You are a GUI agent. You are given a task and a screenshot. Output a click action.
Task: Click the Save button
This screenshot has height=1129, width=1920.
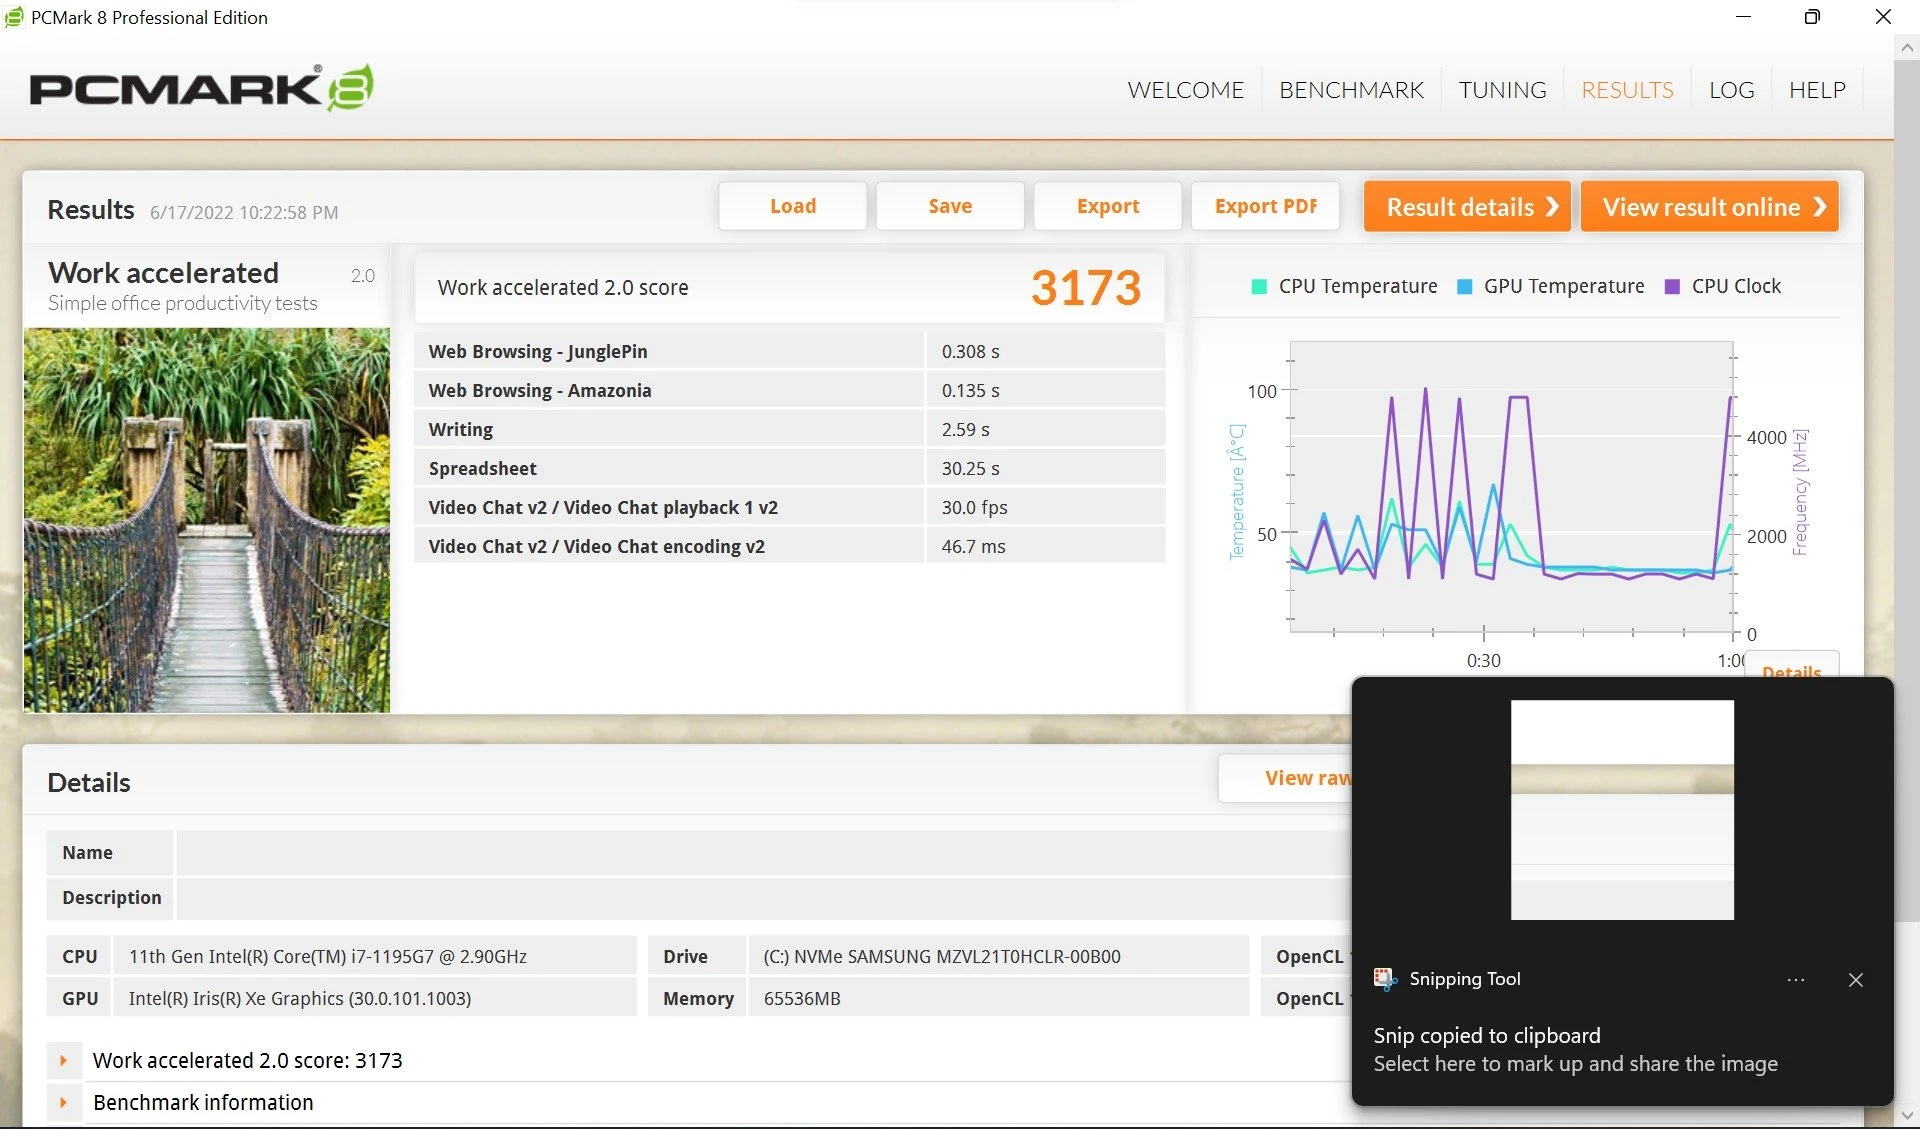(950, 206)
